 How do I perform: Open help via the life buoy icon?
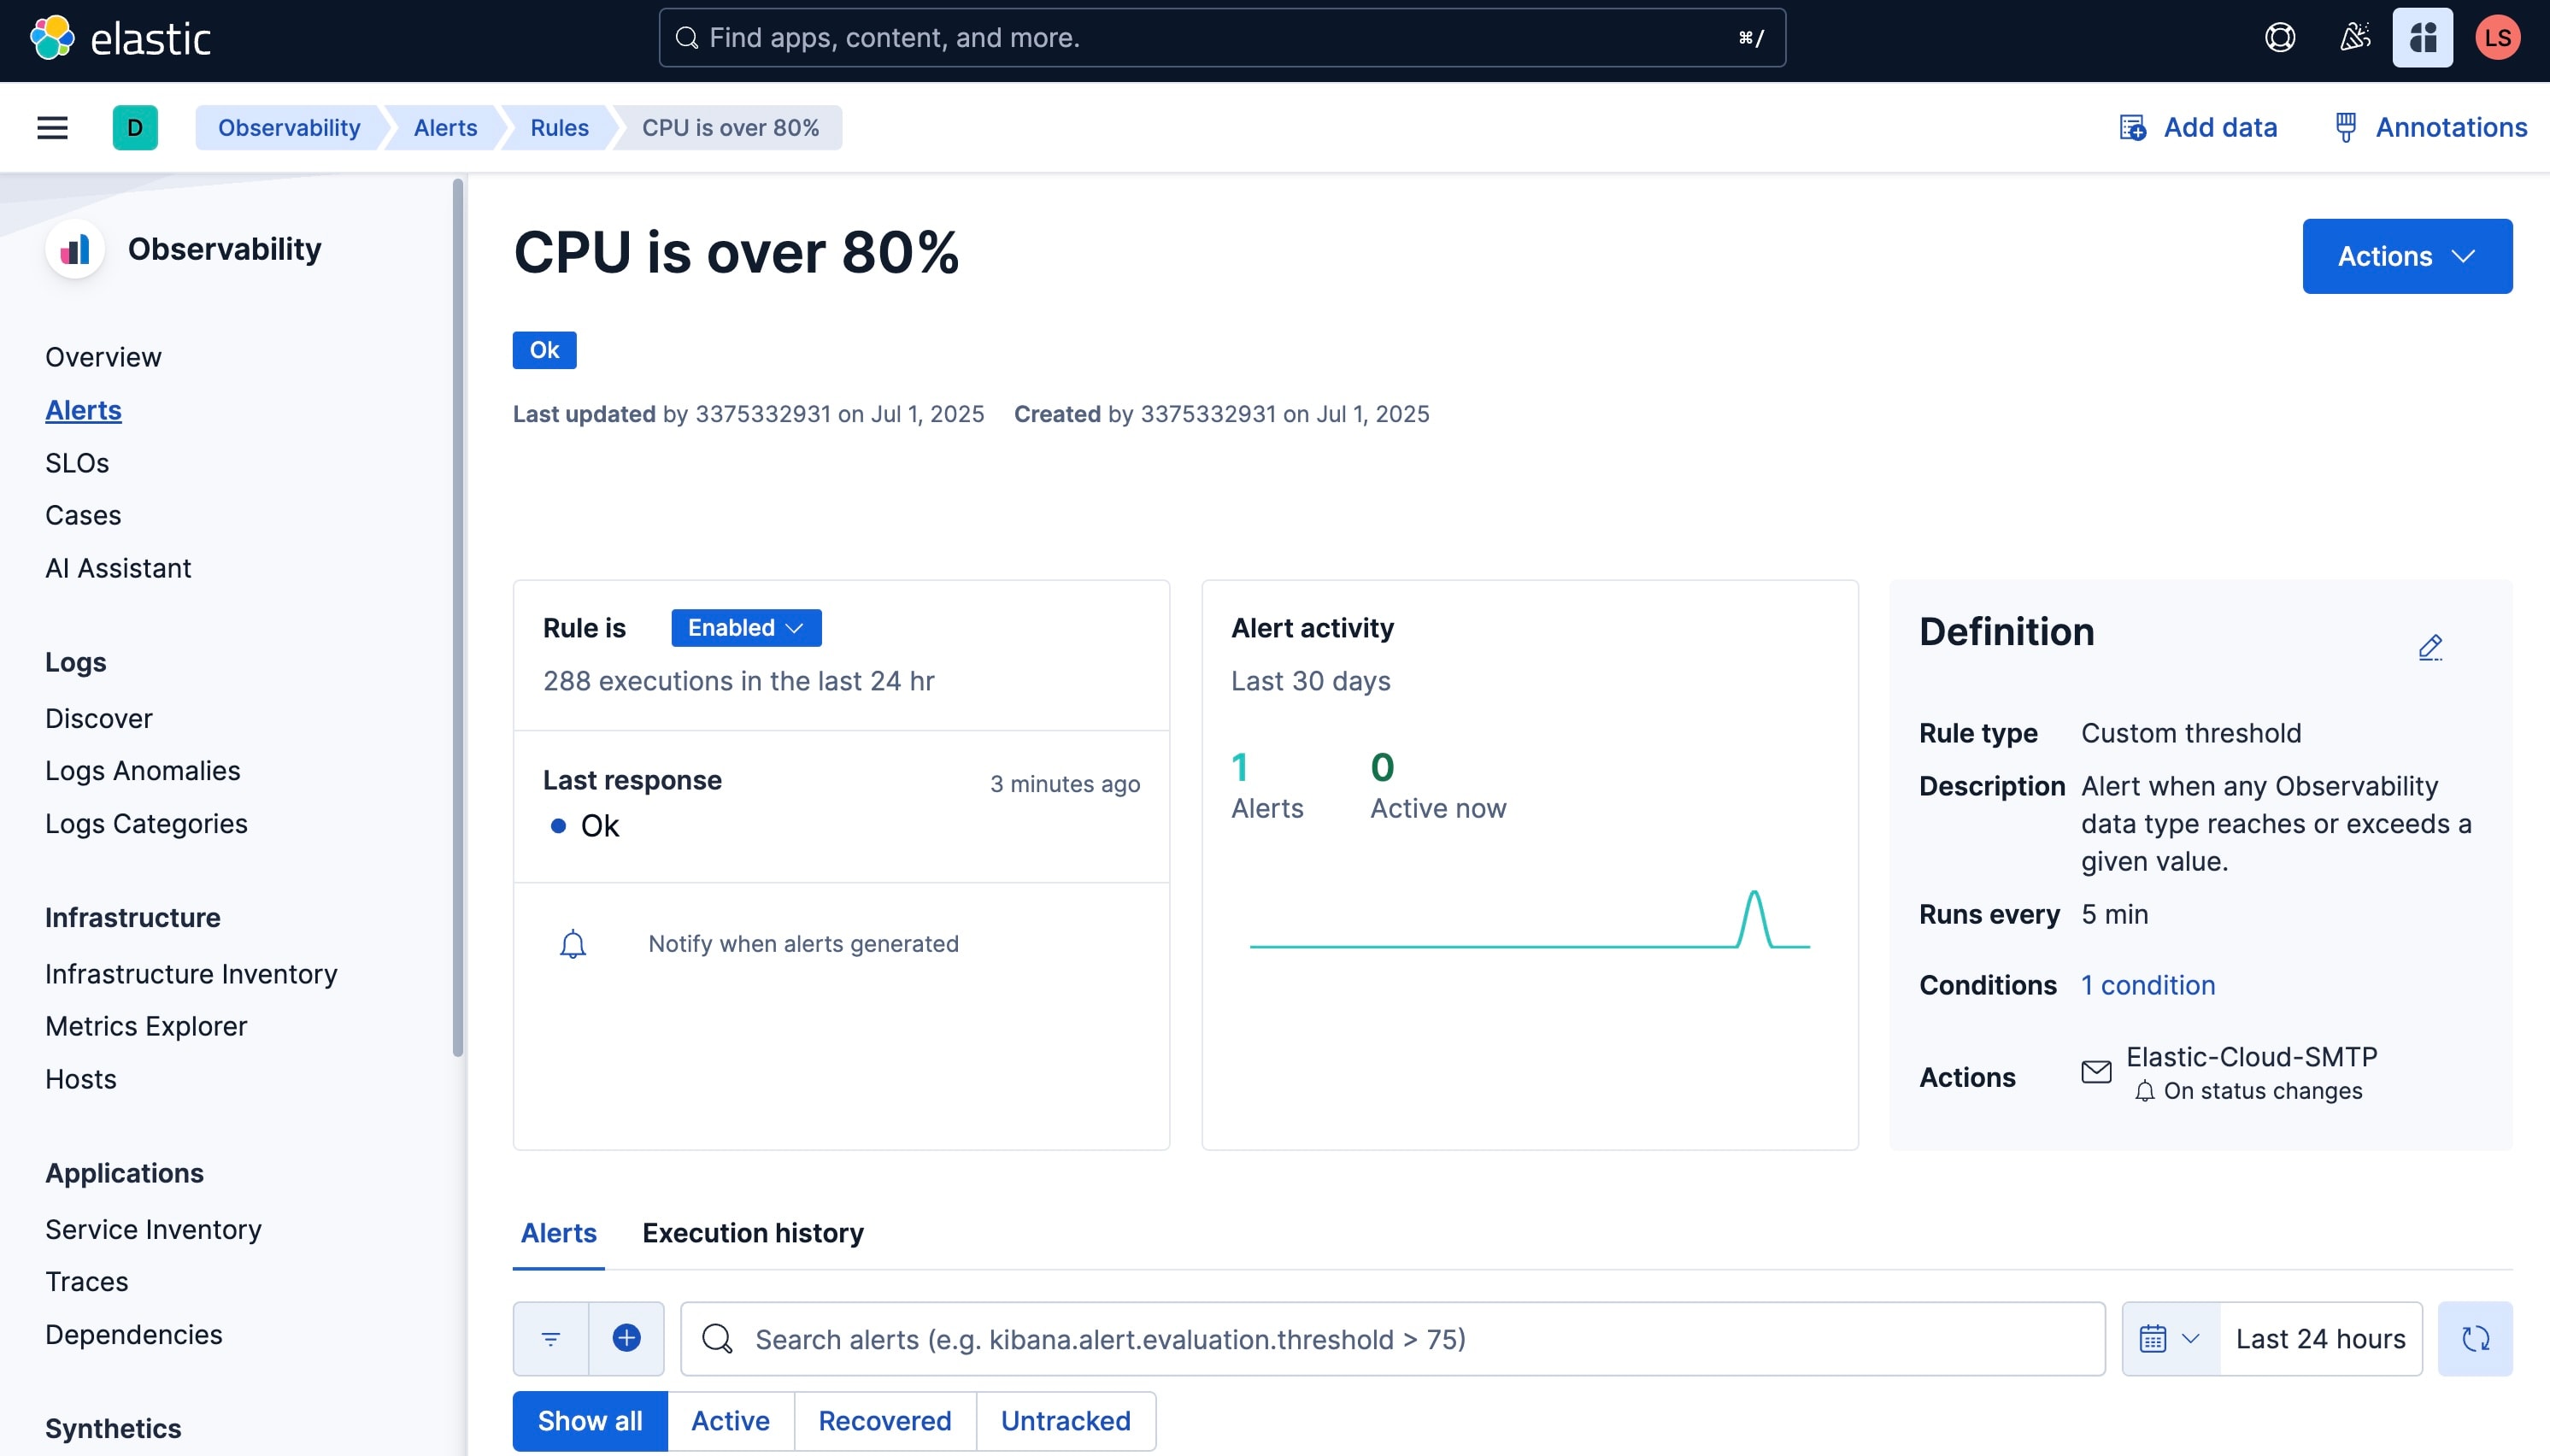[2279, 37]
